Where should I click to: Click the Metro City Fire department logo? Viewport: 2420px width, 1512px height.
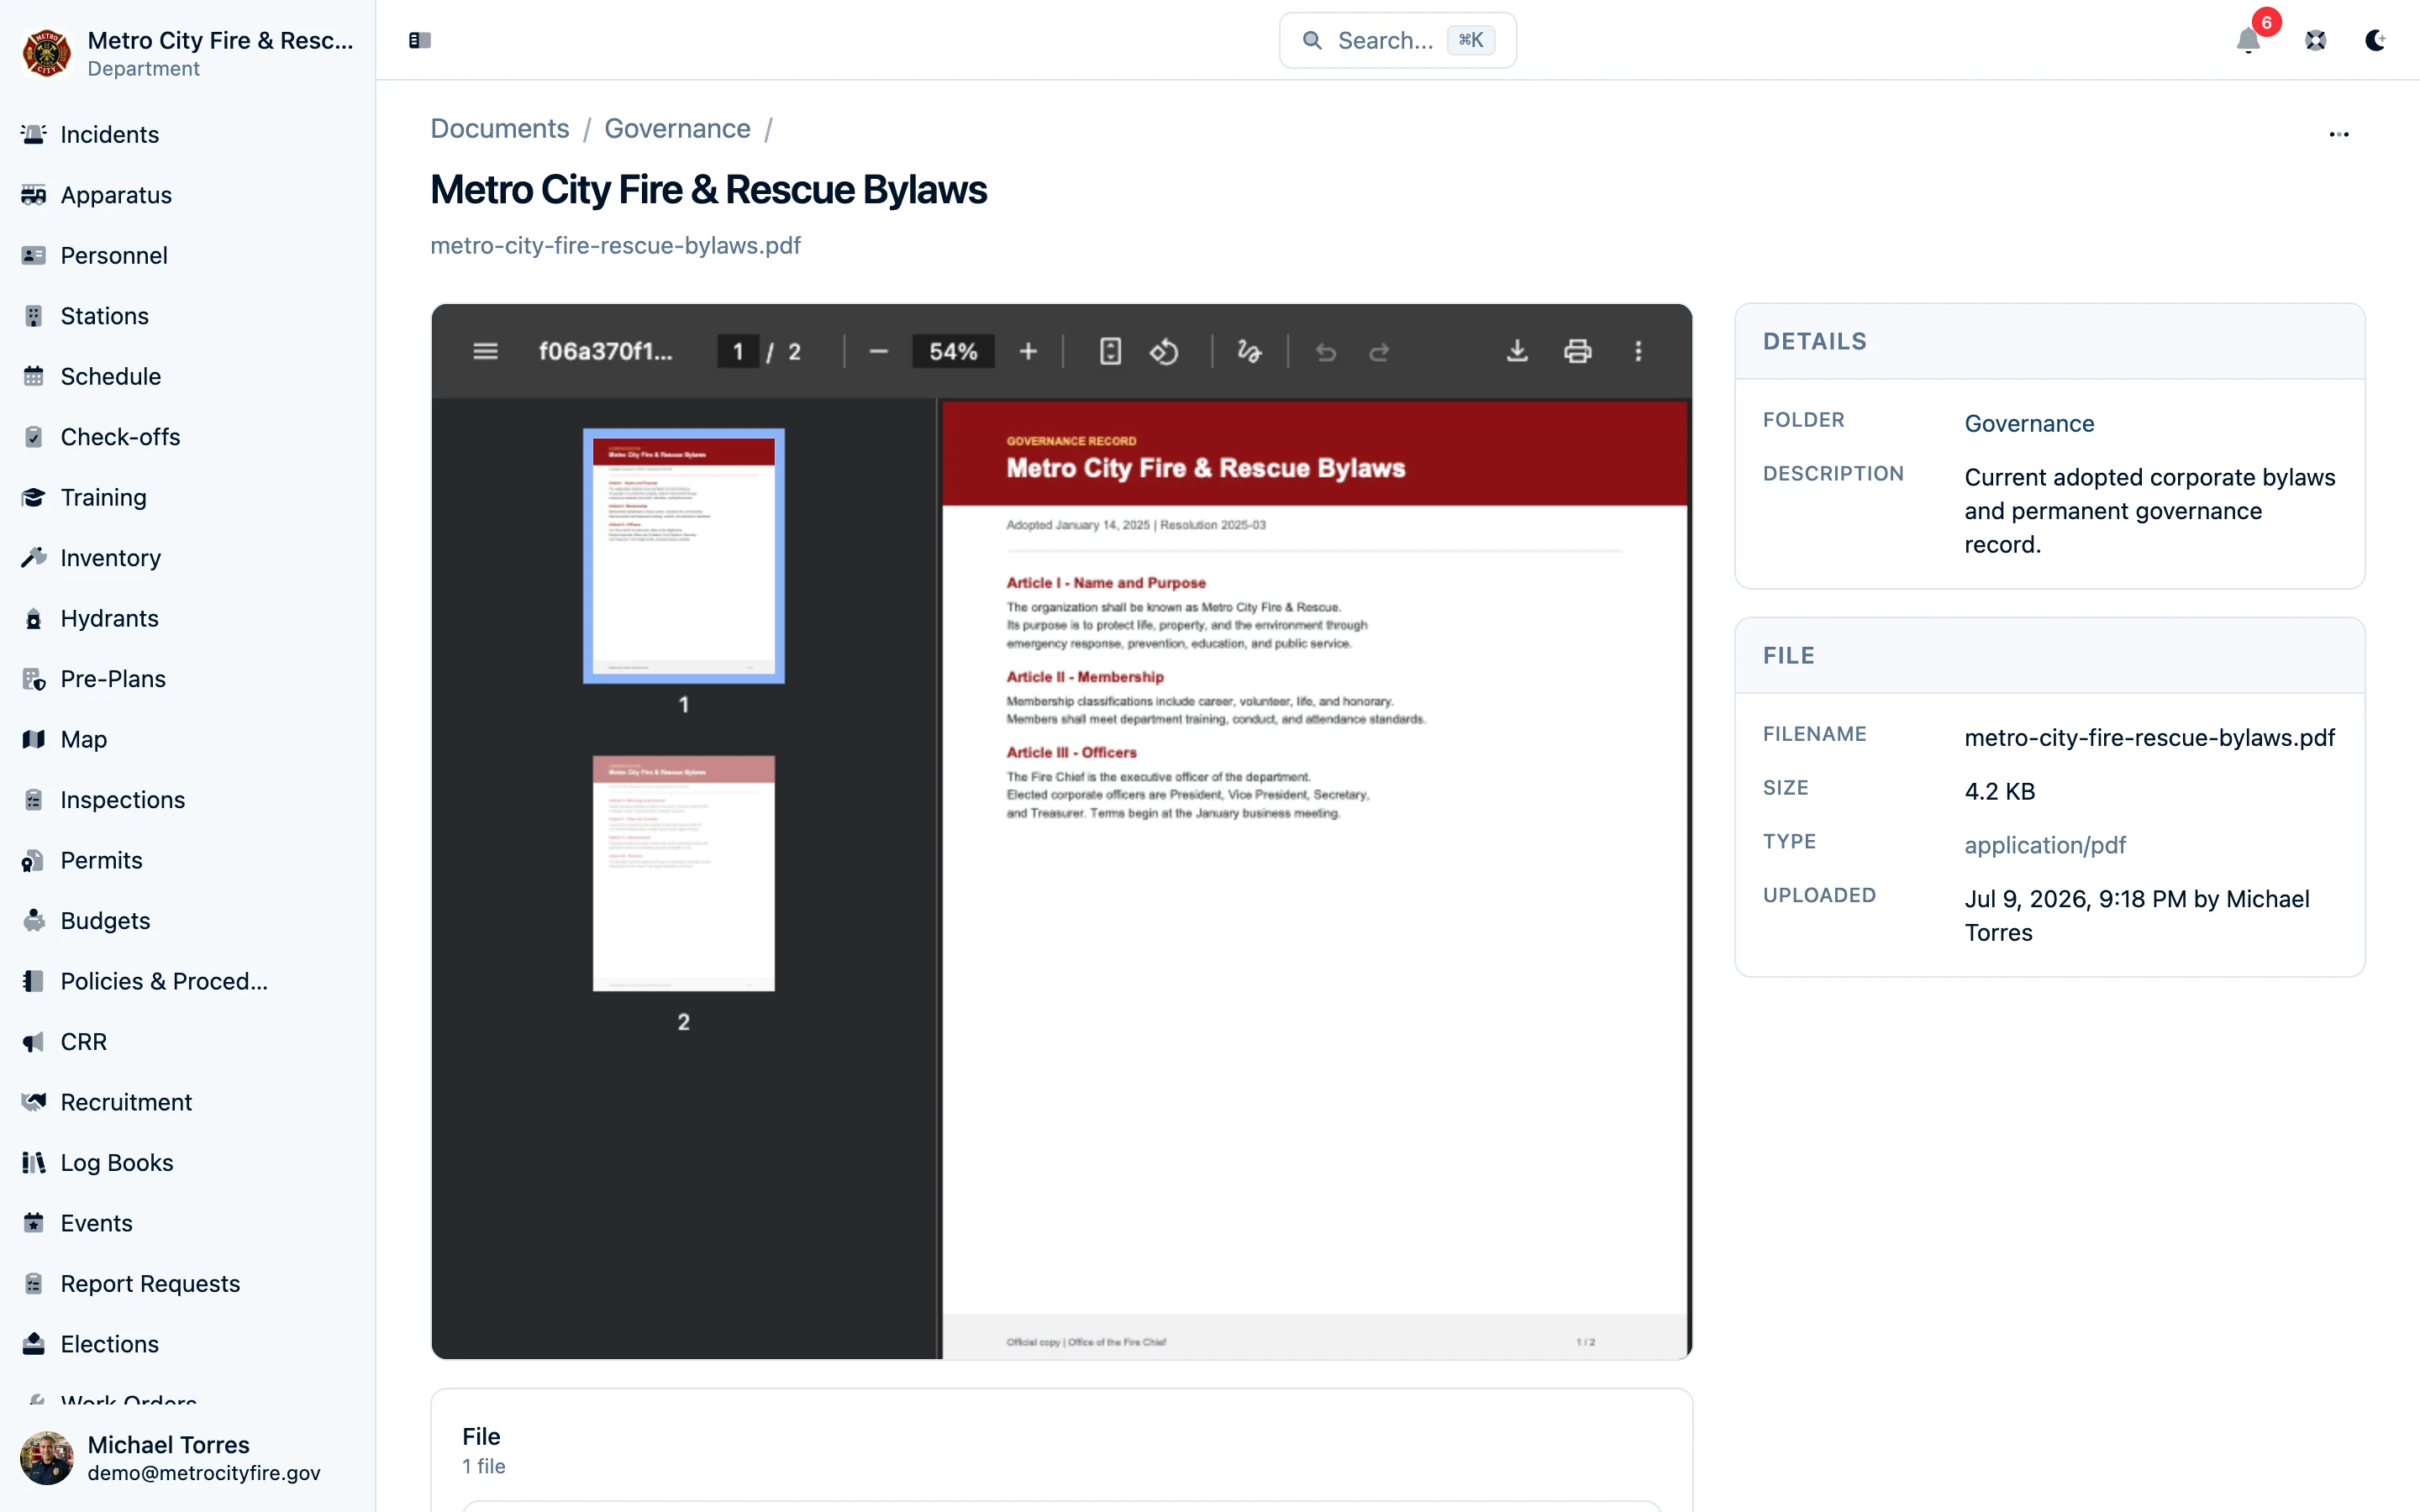46,53
